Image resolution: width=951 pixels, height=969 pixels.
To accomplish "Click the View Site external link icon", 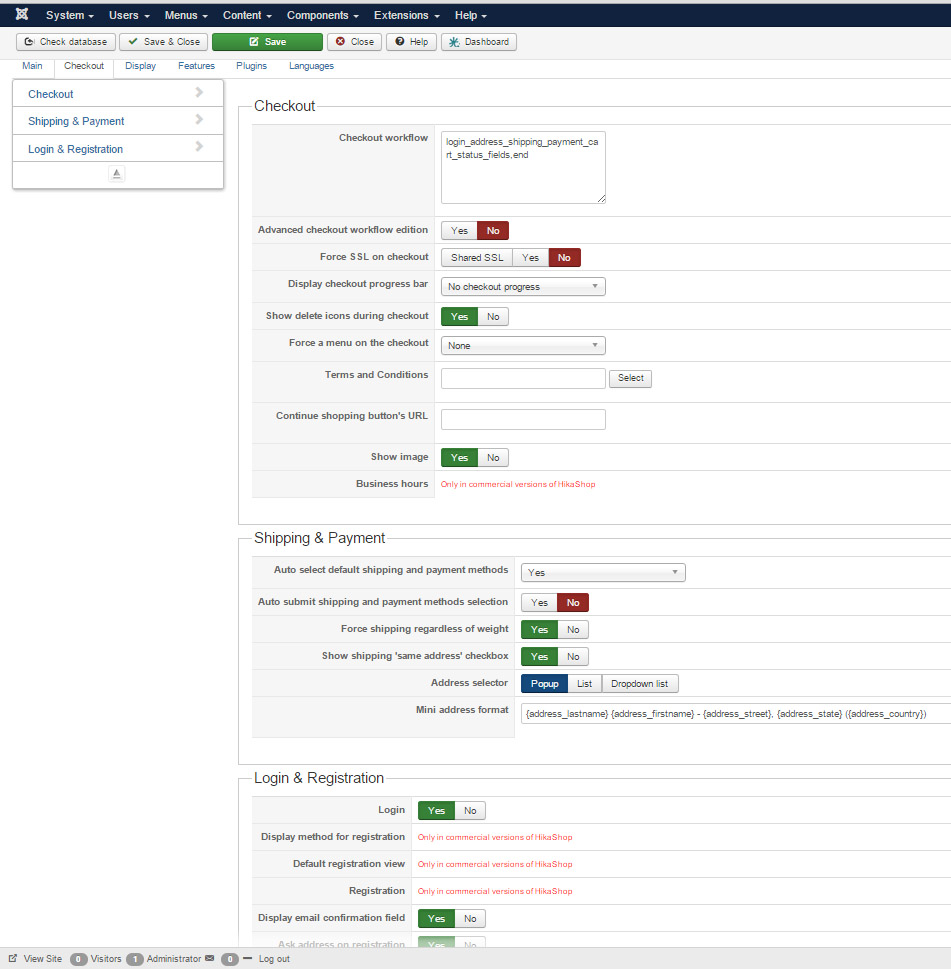I will coord(13,958).
